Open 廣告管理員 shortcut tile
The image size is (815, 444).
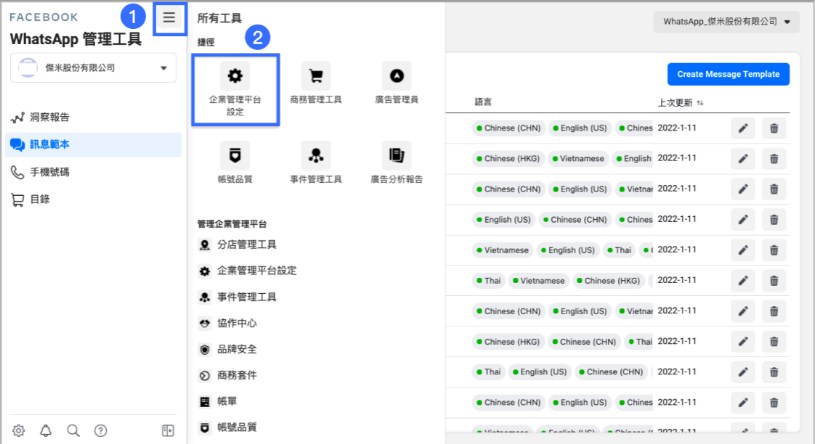point(396,84)
